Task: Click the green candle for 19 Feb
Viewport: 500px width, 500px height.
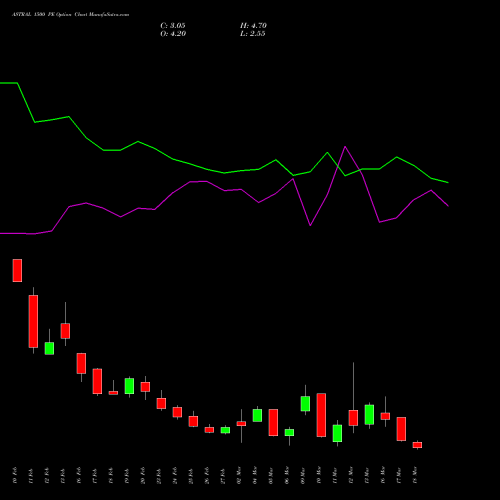Action: (129, 386)
